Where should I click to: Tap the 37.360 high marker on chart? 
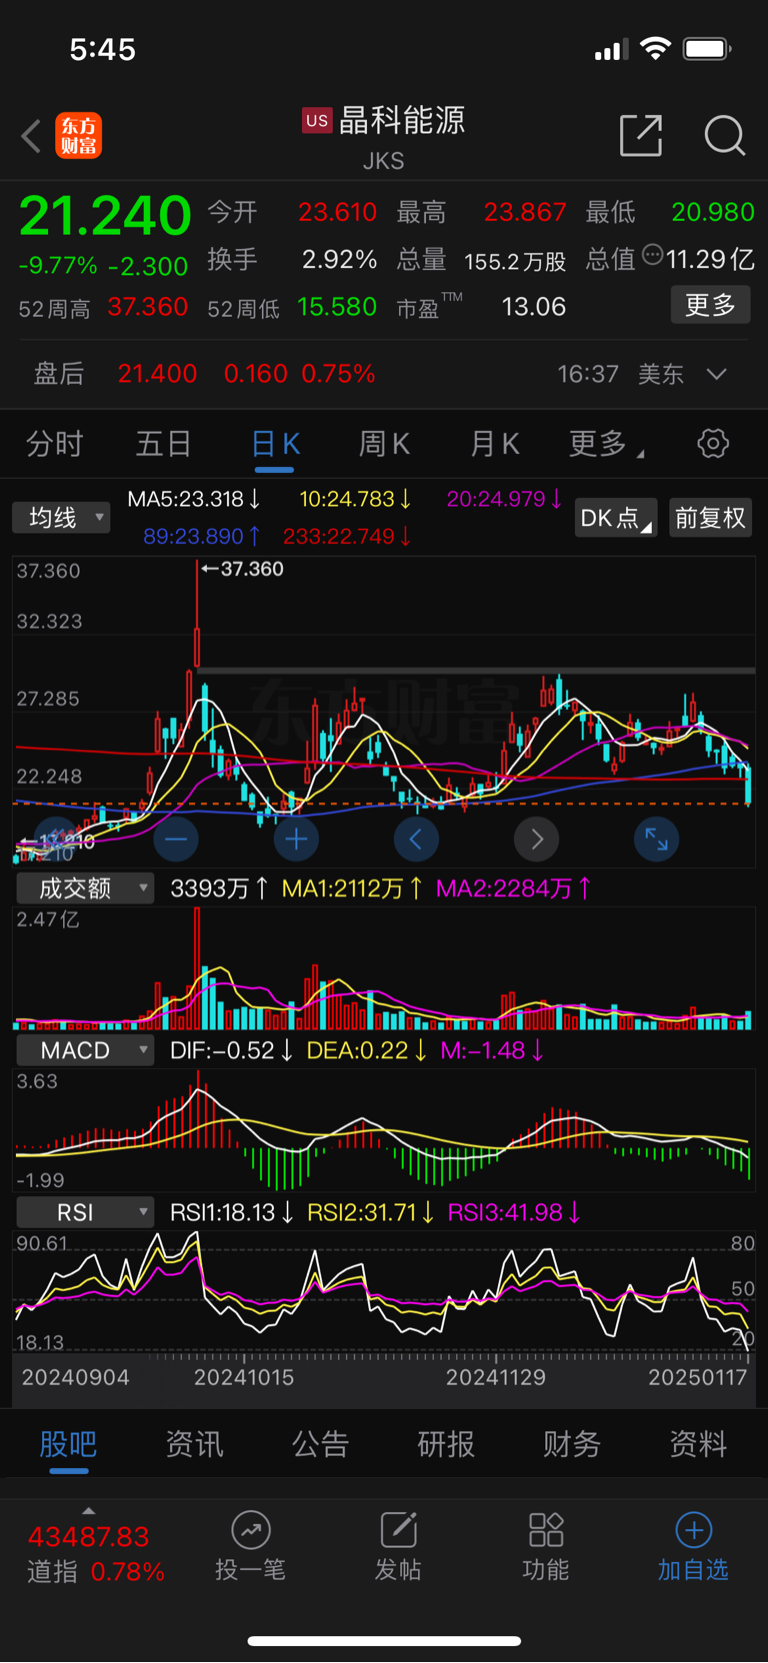(x=243, y=569)
